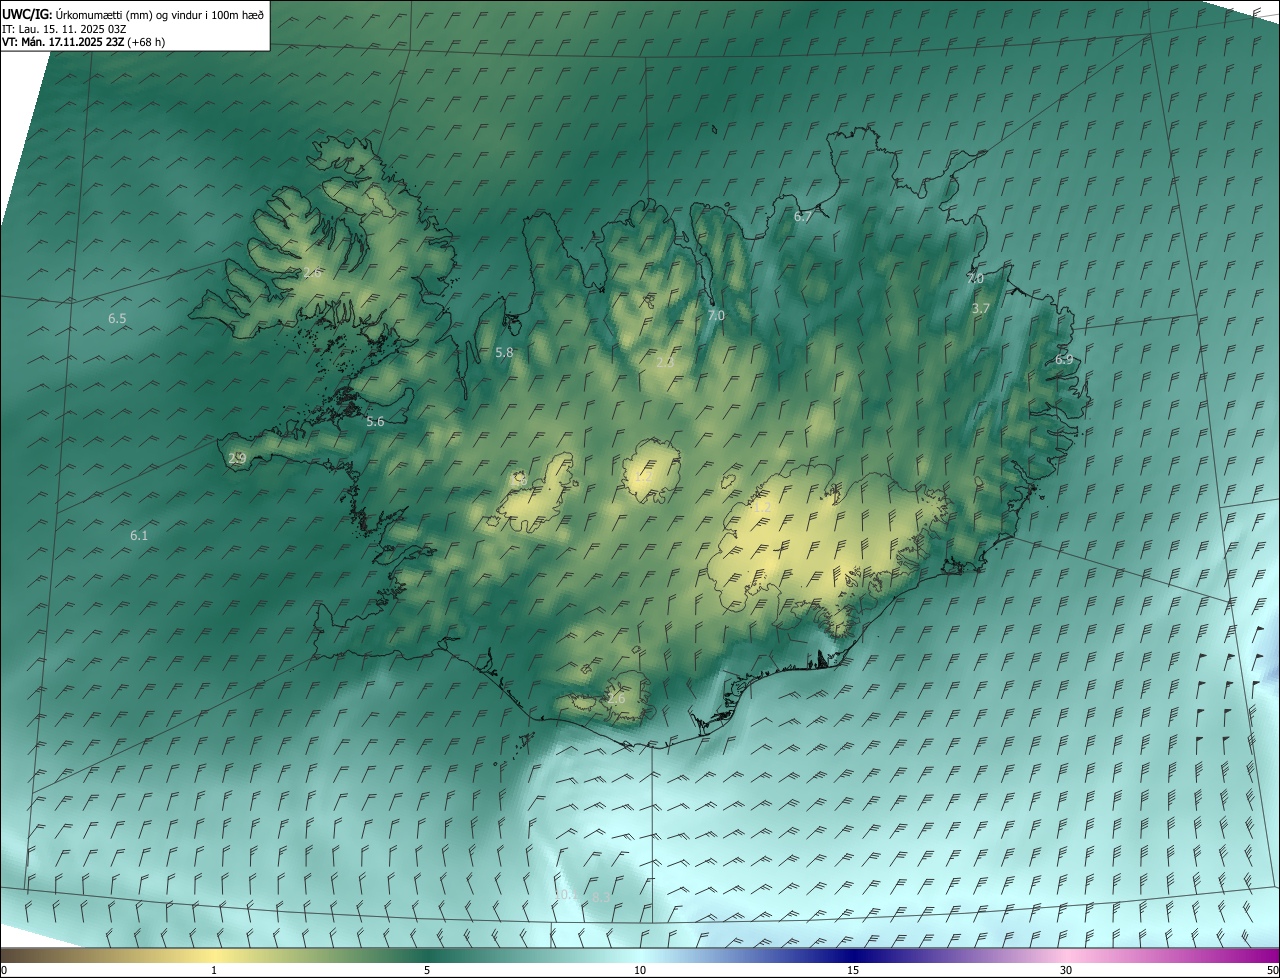Click the 6.5 value on the map
The height and width of the screenshot is (978, 1280).
pos(117,319)
